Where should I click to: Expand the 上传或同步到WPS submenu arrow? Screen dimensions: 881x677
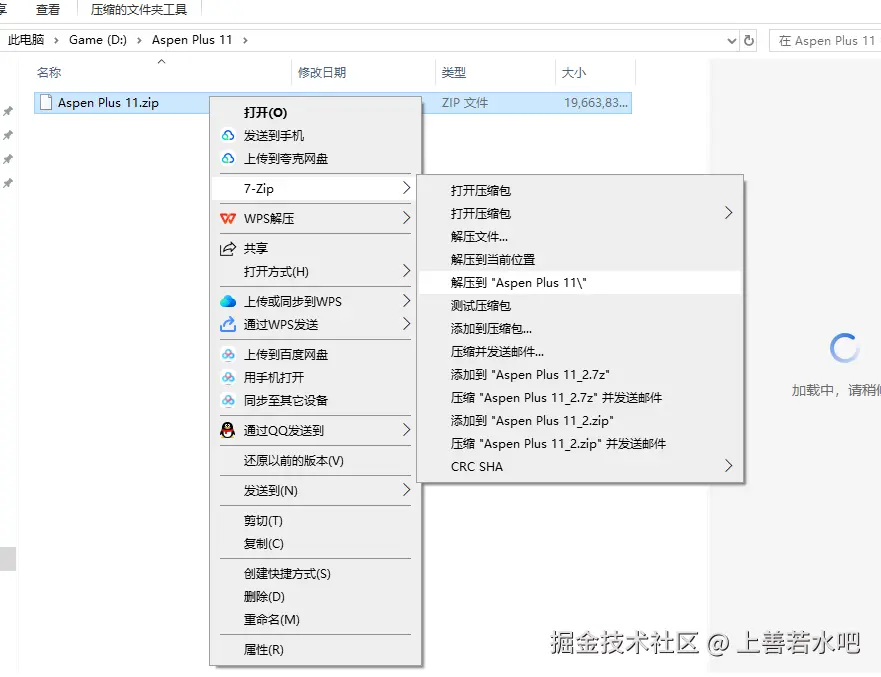point(407,301)
